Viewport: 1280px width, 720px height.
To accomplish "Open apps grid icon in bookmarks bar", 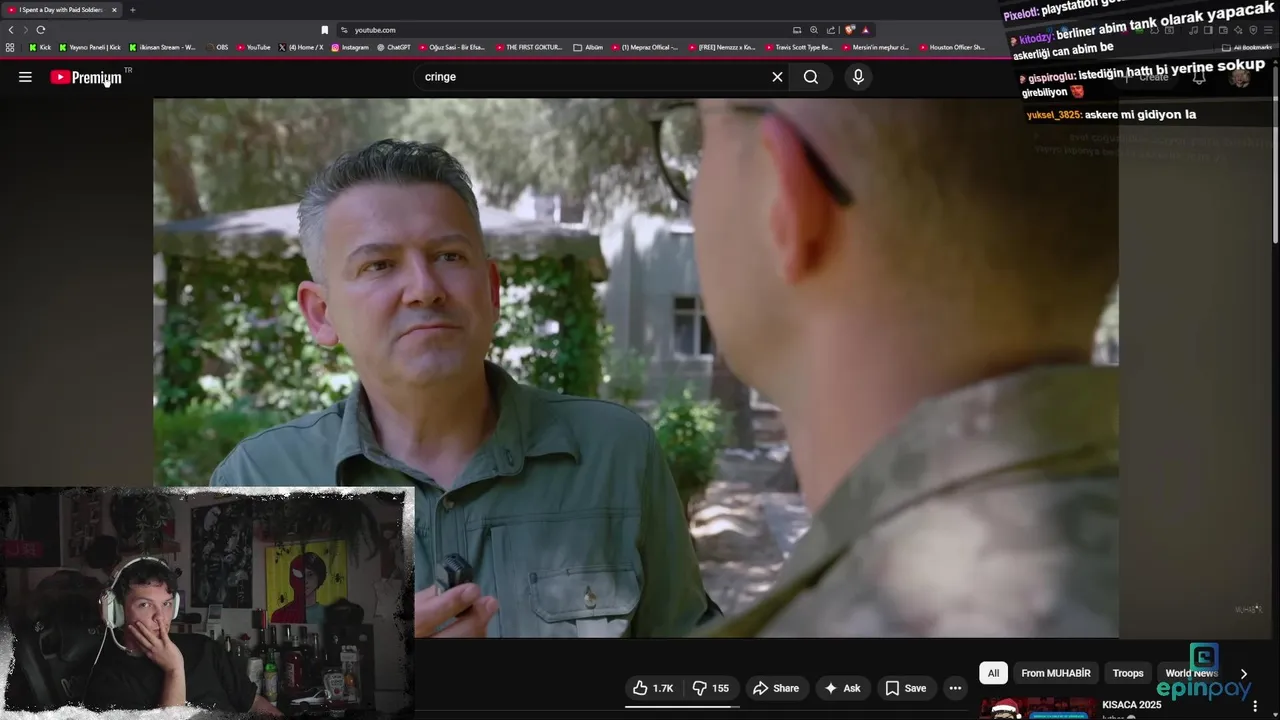I will coord(10,47).
